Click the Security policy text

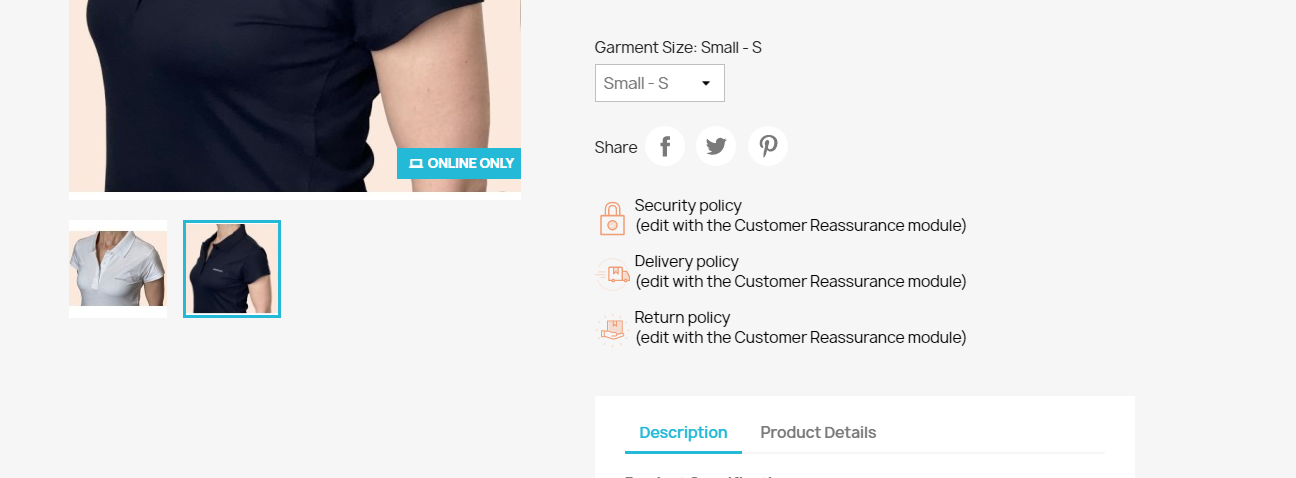point(688,206)
